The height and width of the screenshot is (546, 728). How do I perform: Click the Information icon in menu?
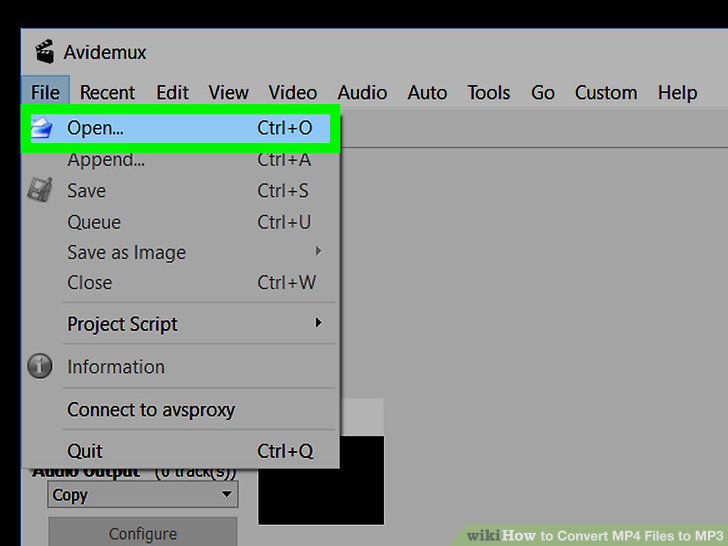40,367
